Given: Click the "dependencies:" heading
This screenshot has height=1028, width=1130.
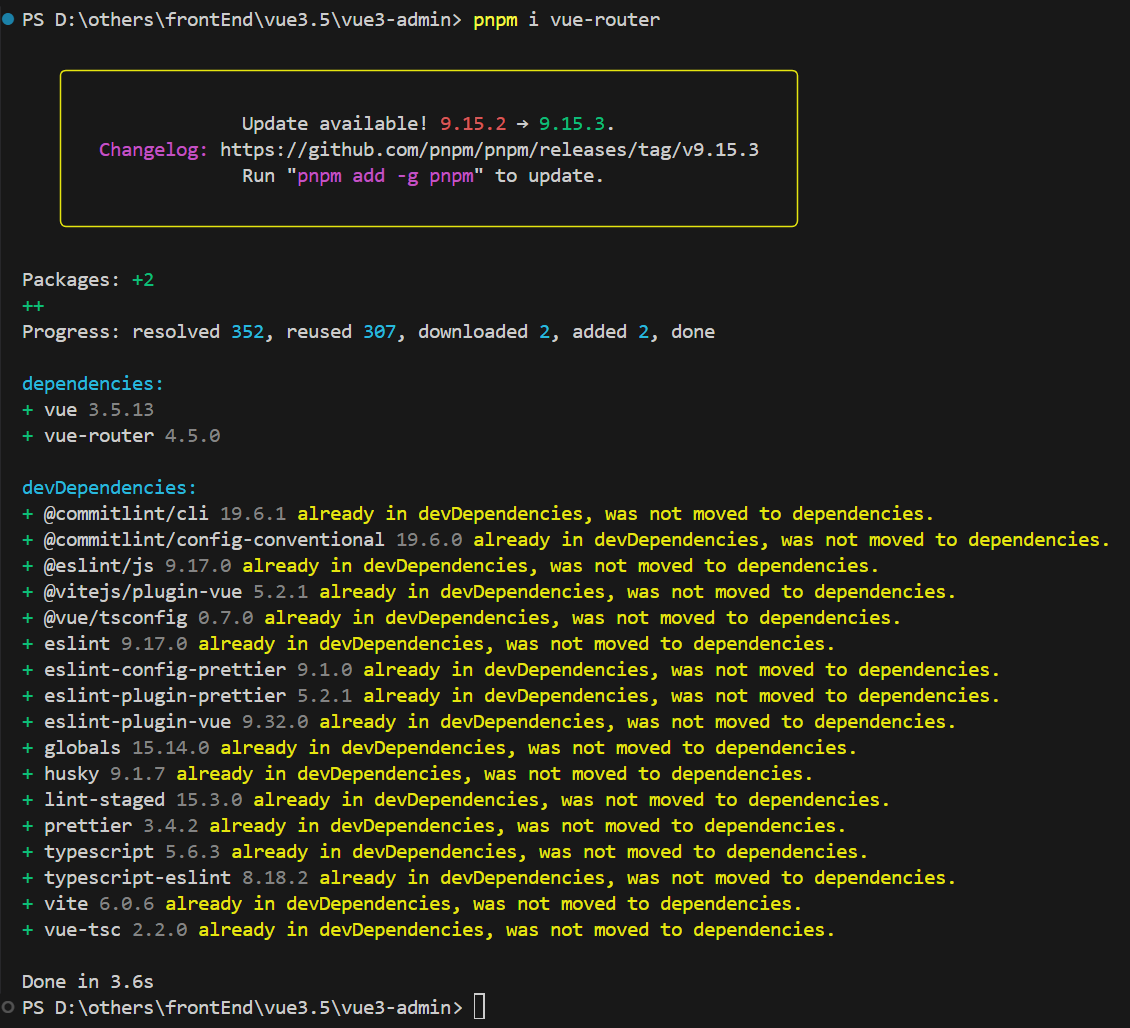Looking at the screenshot, I should coord(93,384).
